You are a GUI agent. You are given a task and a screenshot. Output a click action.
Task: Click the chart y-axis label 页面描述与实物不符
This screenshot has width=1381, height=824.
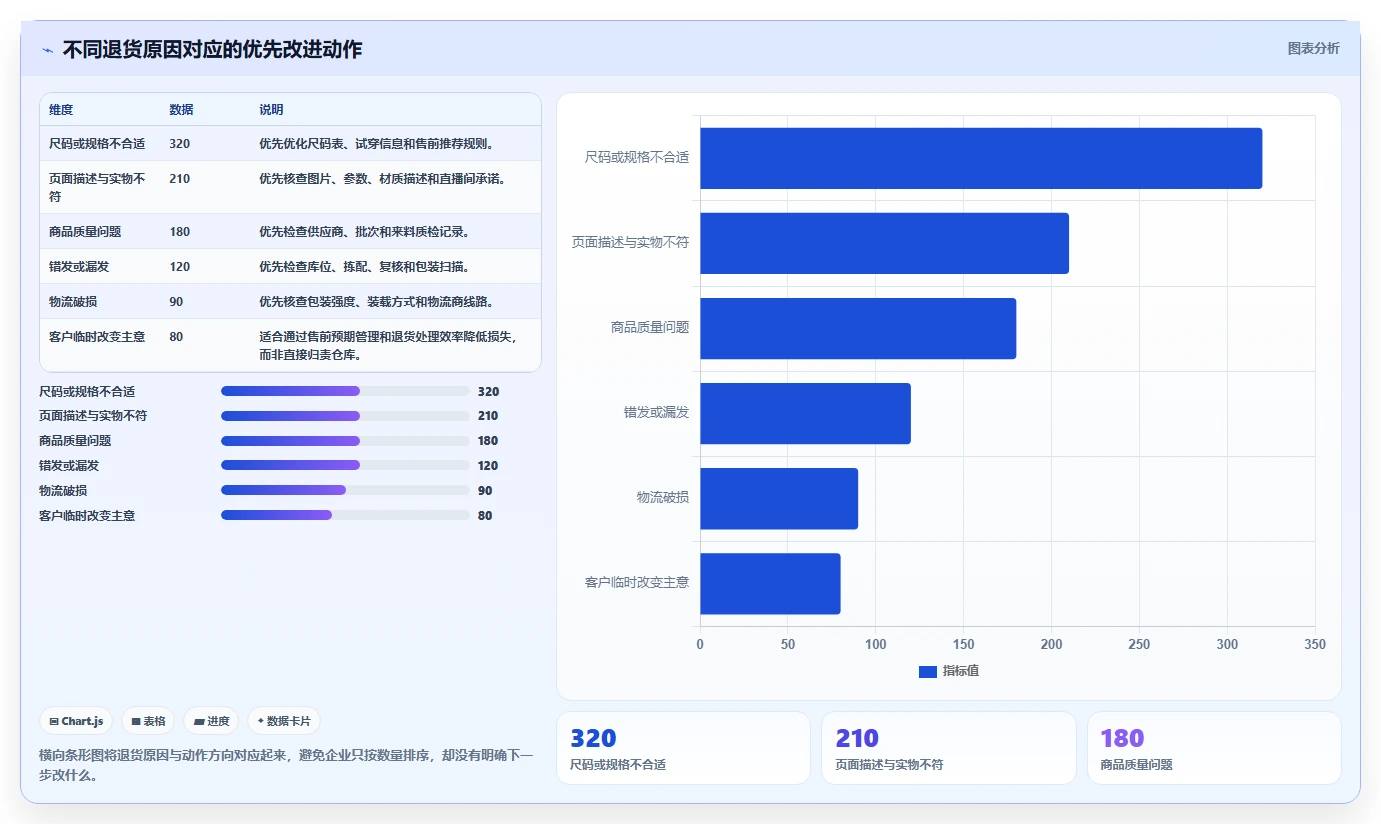click(x=631, y=243)
